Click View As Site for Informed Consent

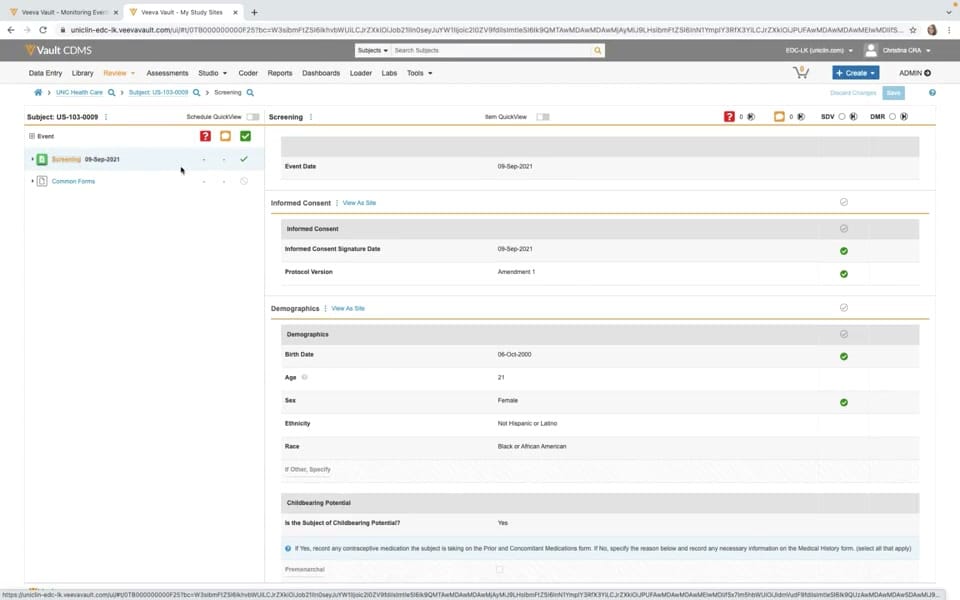[359, 203]
